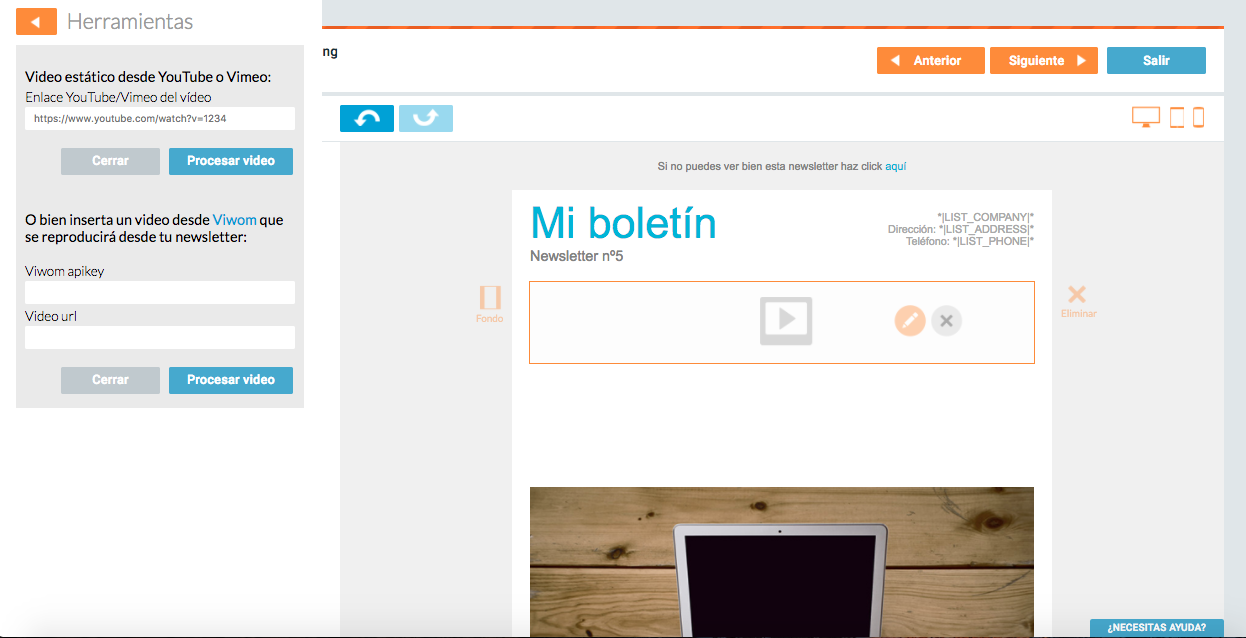Click Procesar video for YouTube link

(230, 161)
